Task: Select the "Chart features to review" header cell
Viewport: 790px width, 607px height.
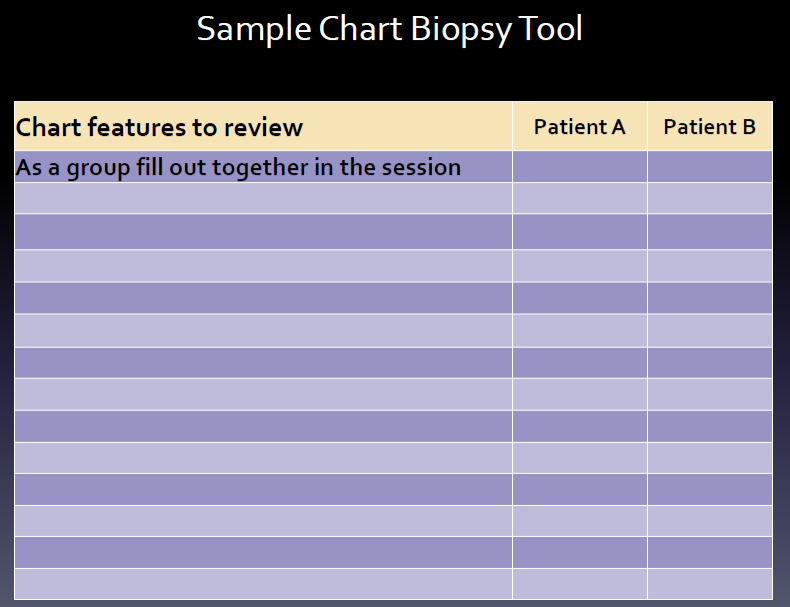Action: [x=264, y=126]
